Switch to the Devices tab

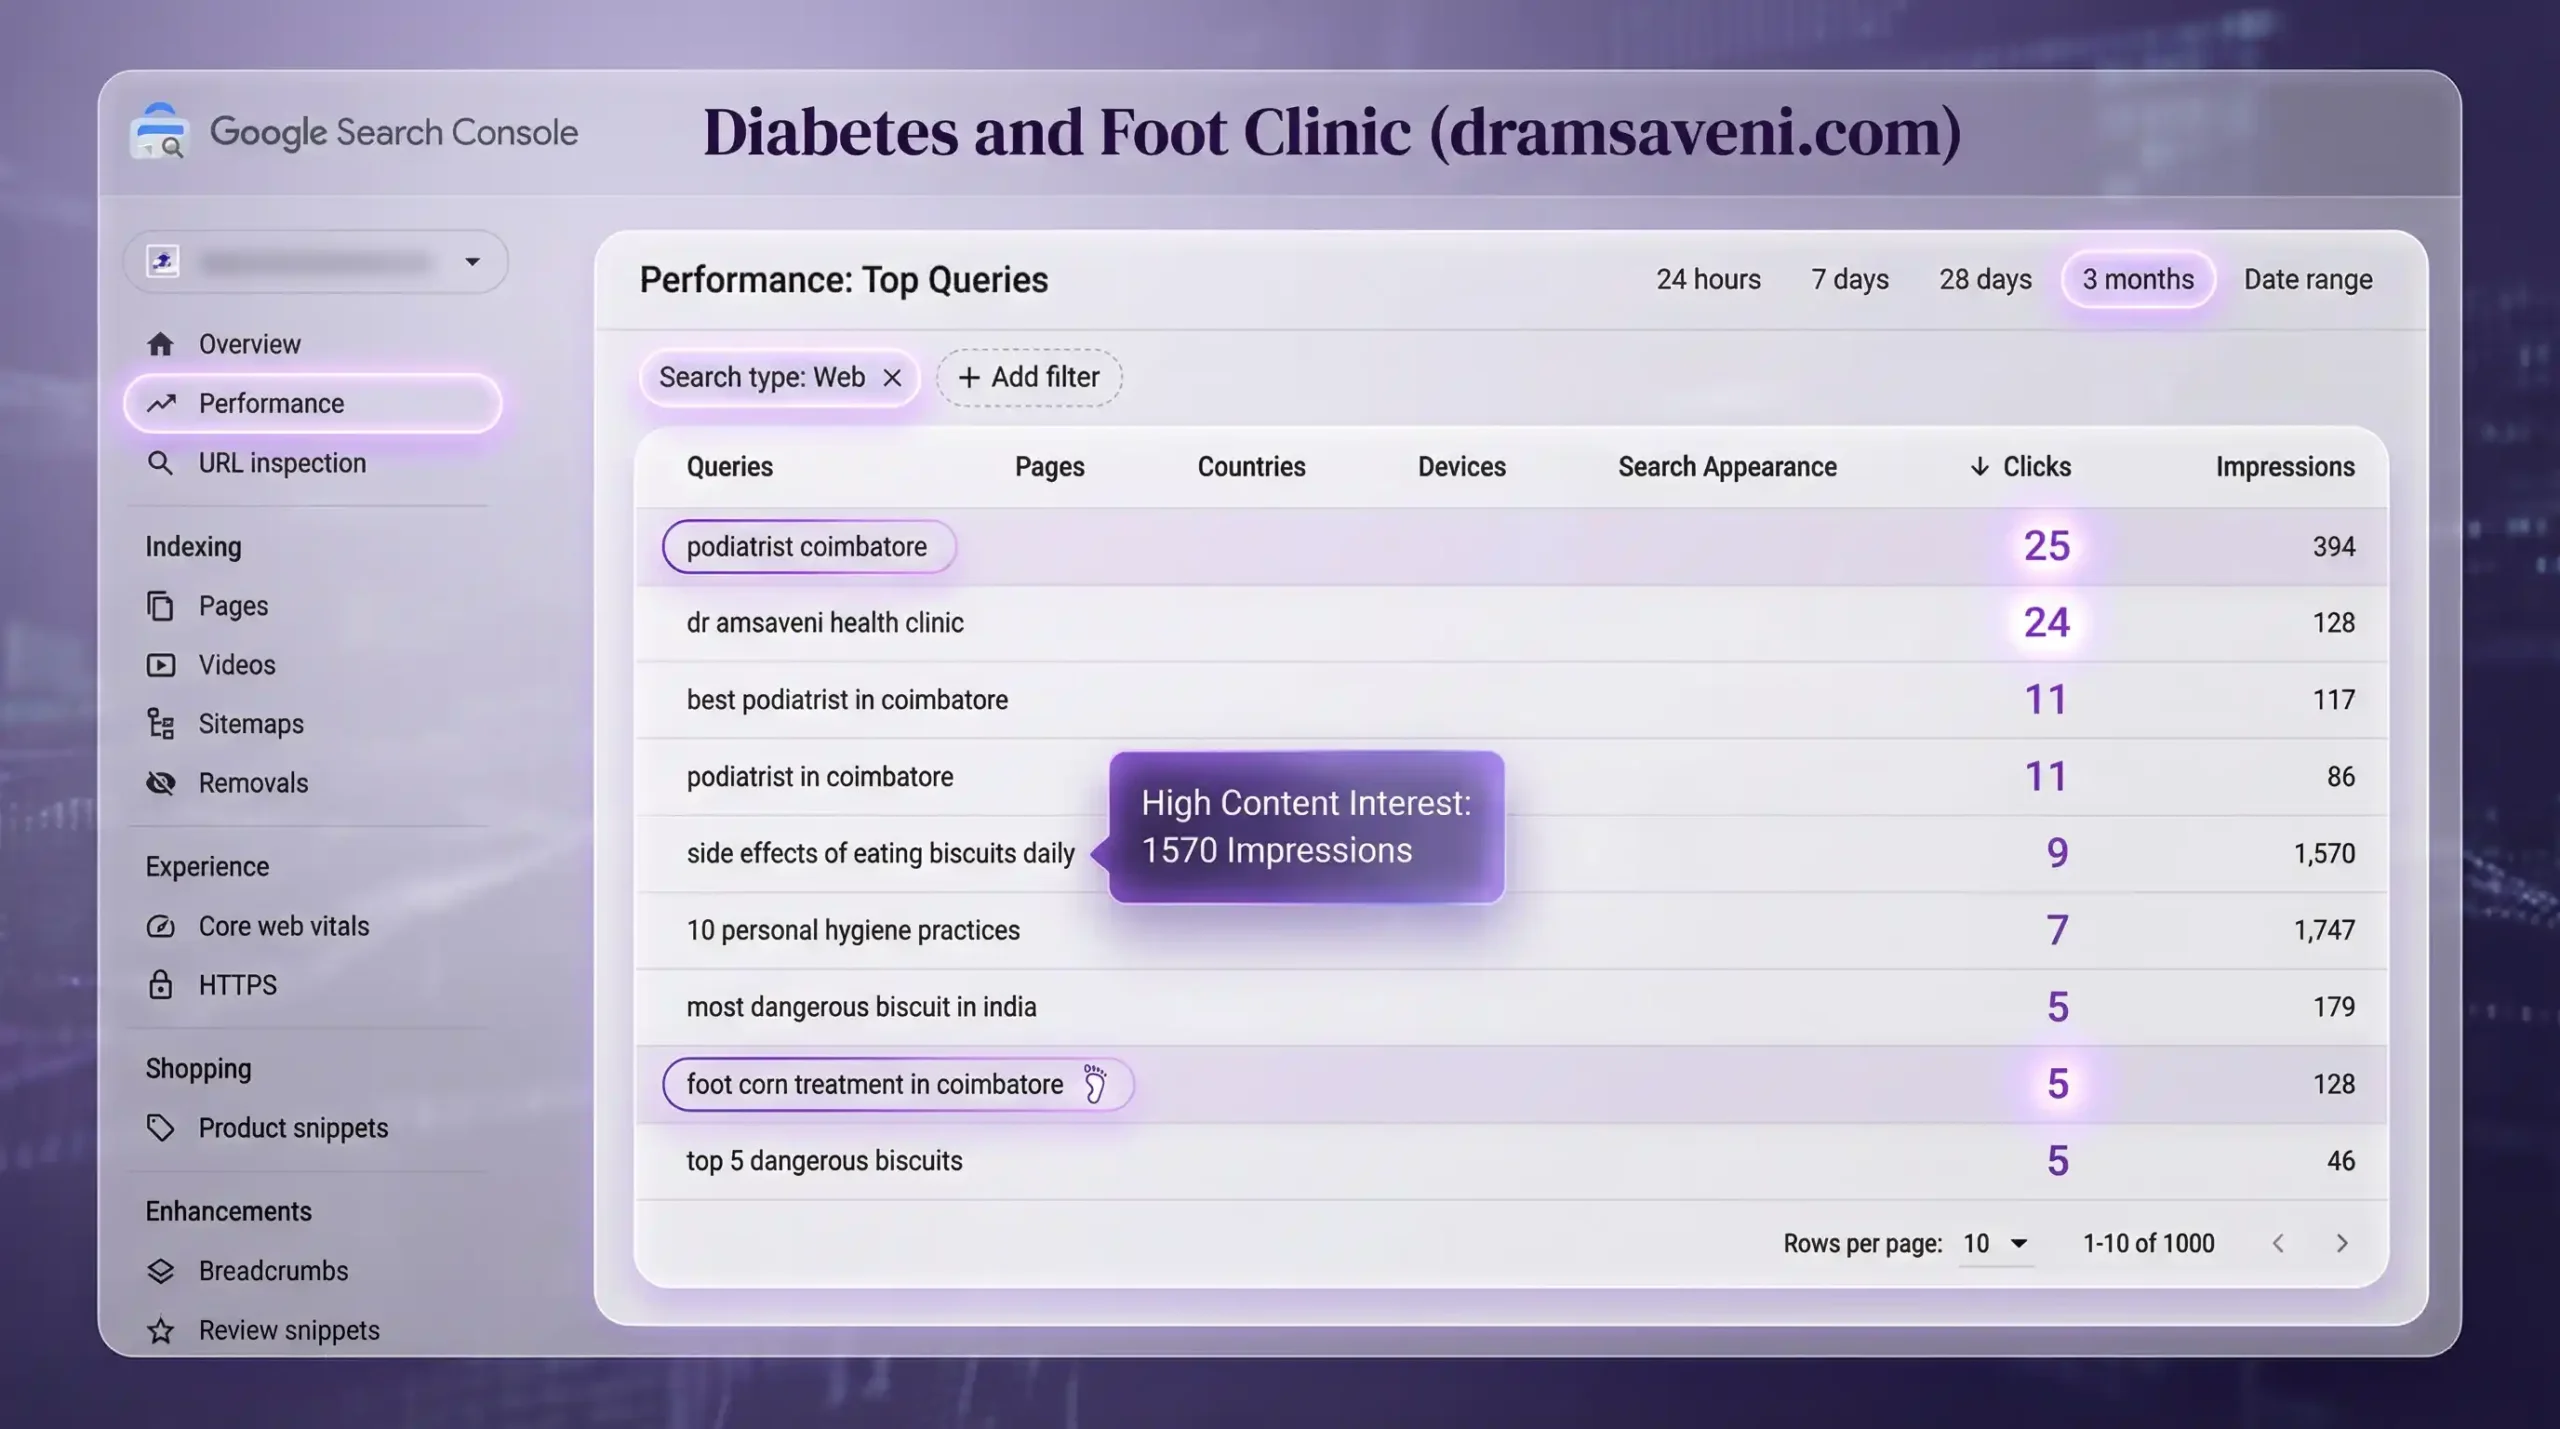(x=1461, y=467)
